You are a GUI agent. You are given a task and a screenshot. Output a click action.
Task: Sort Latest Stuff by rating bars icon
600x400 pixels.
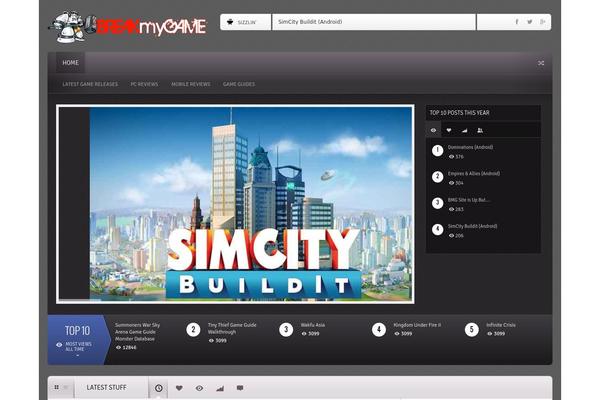(220, 388)
